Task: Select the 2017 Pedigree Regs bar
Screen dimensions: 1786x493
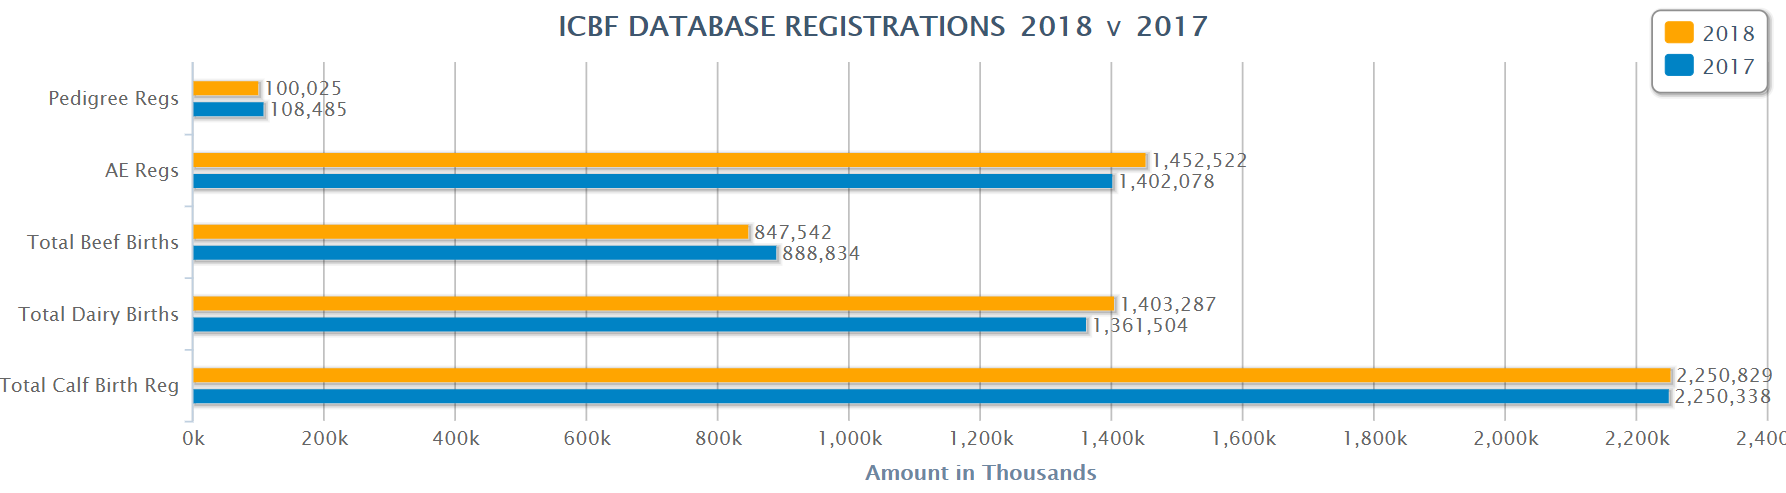Action: pyautogui.click(x=229, y=109)
